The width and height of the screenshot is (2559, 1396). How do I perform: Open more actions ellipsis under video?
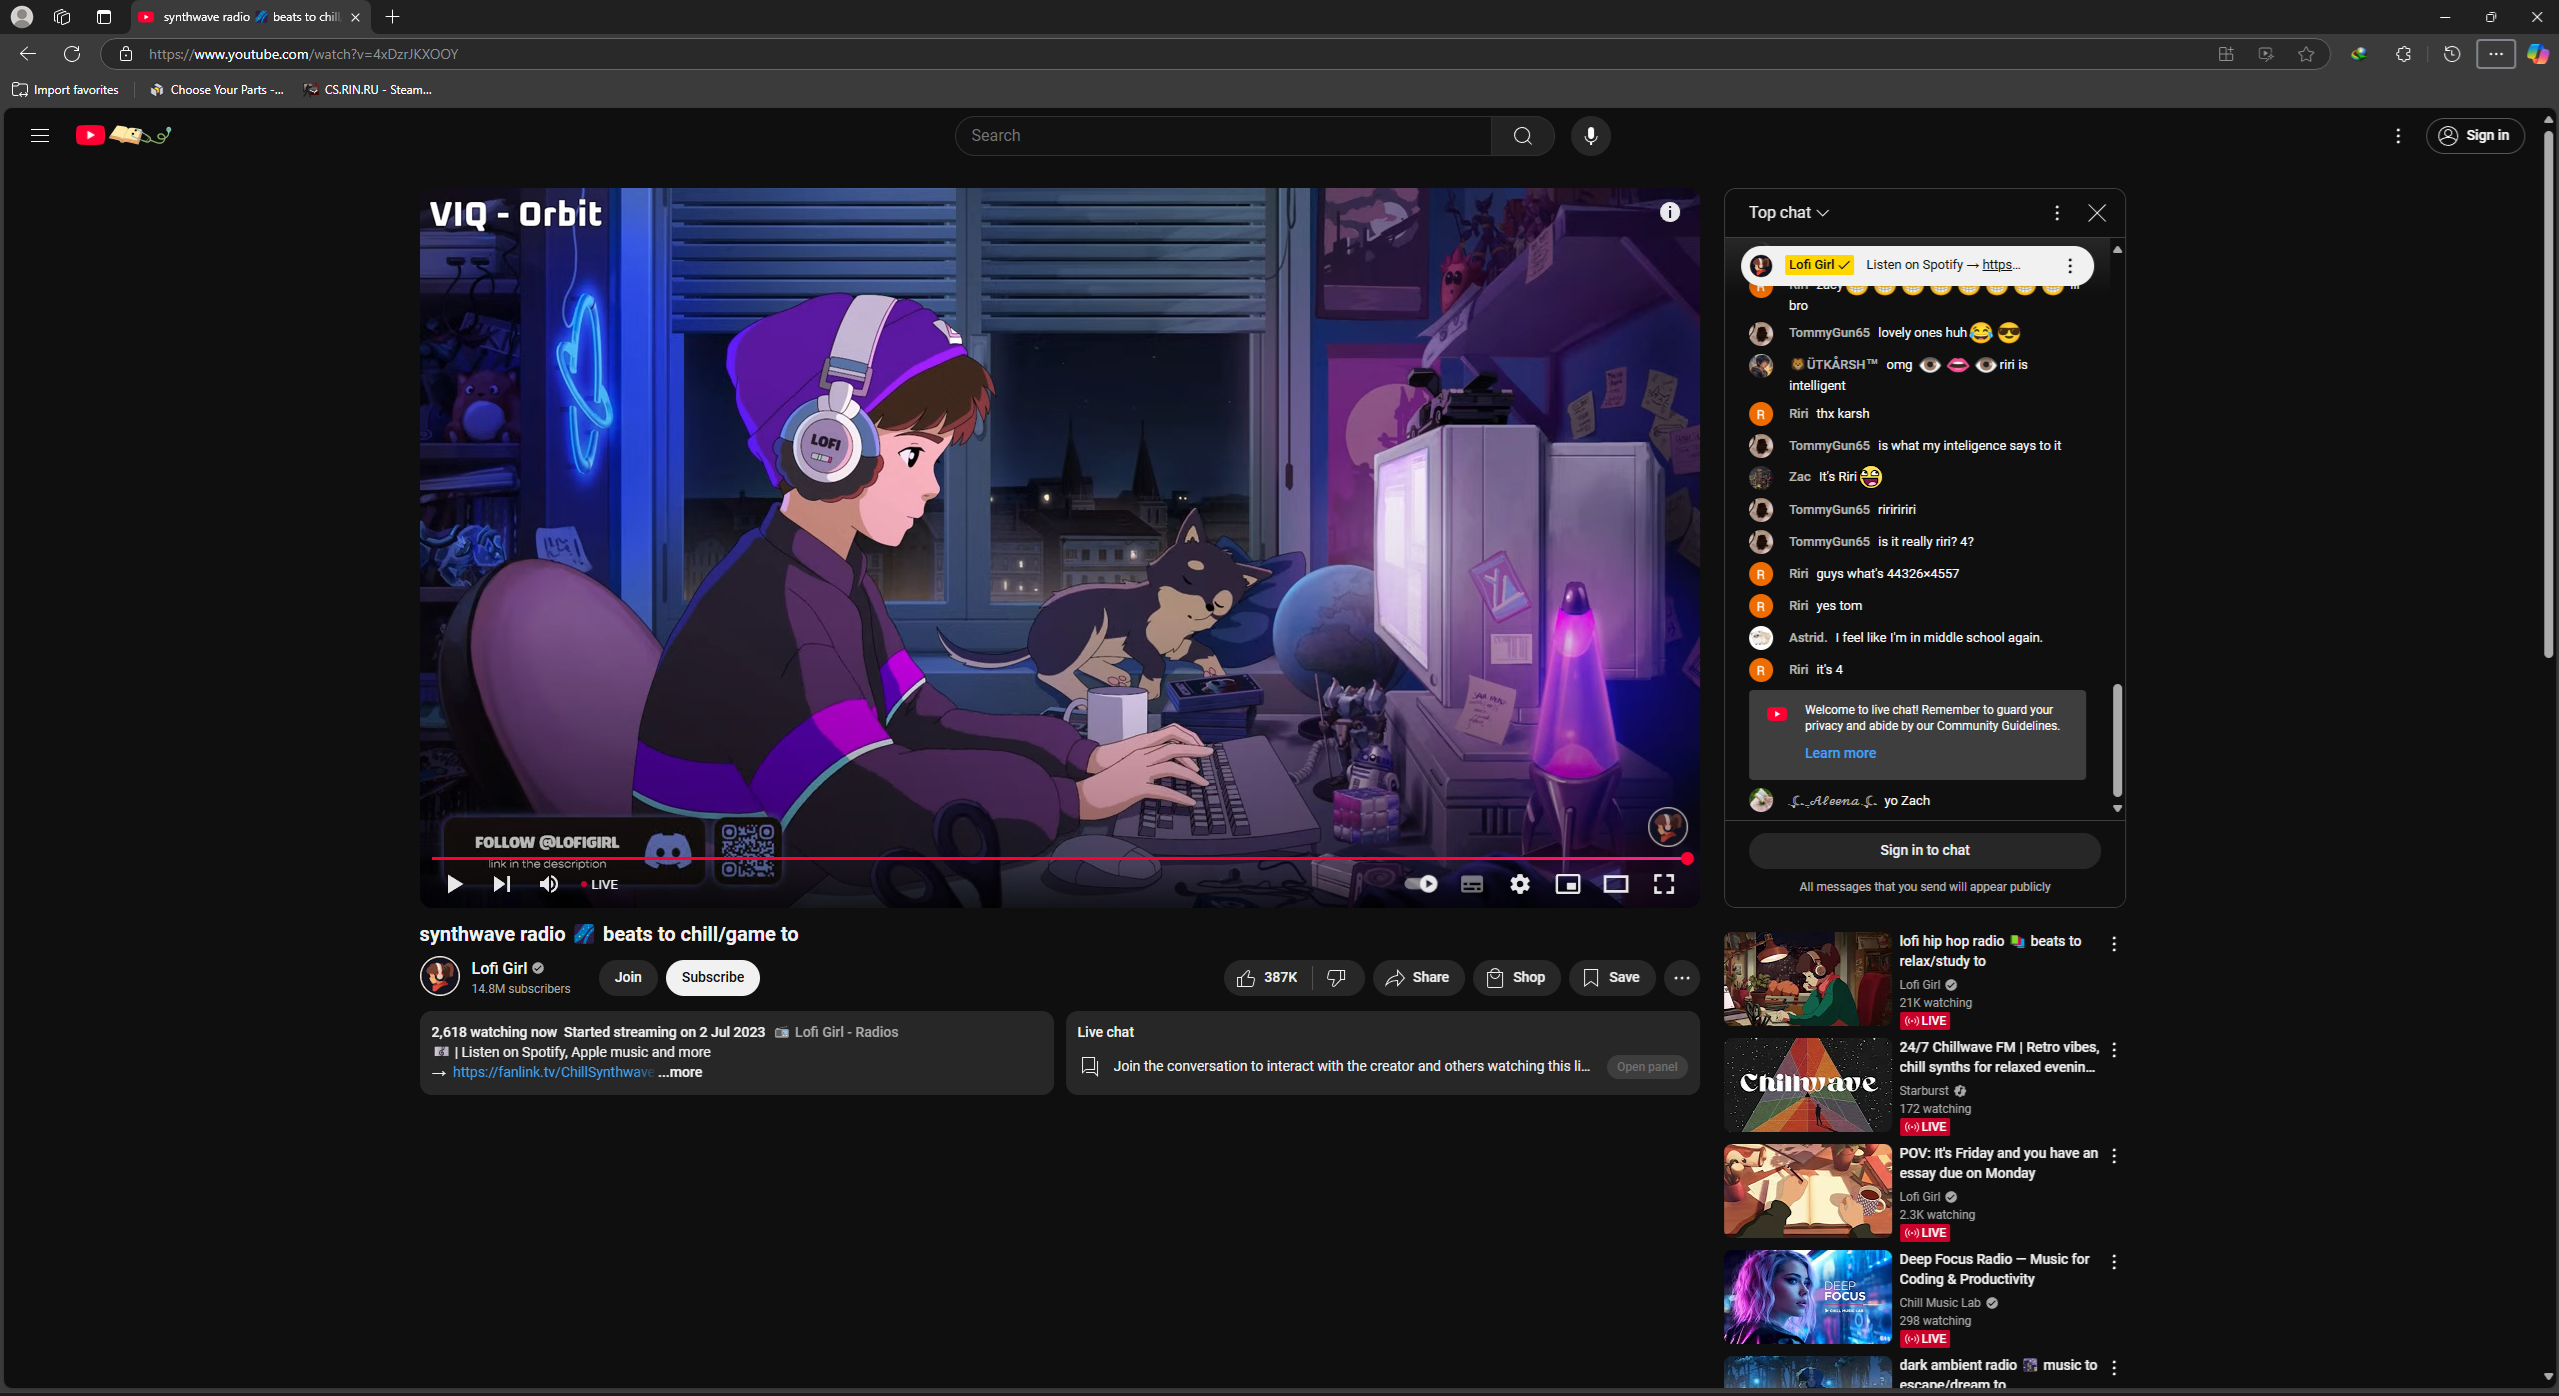tap(1682, 977)
